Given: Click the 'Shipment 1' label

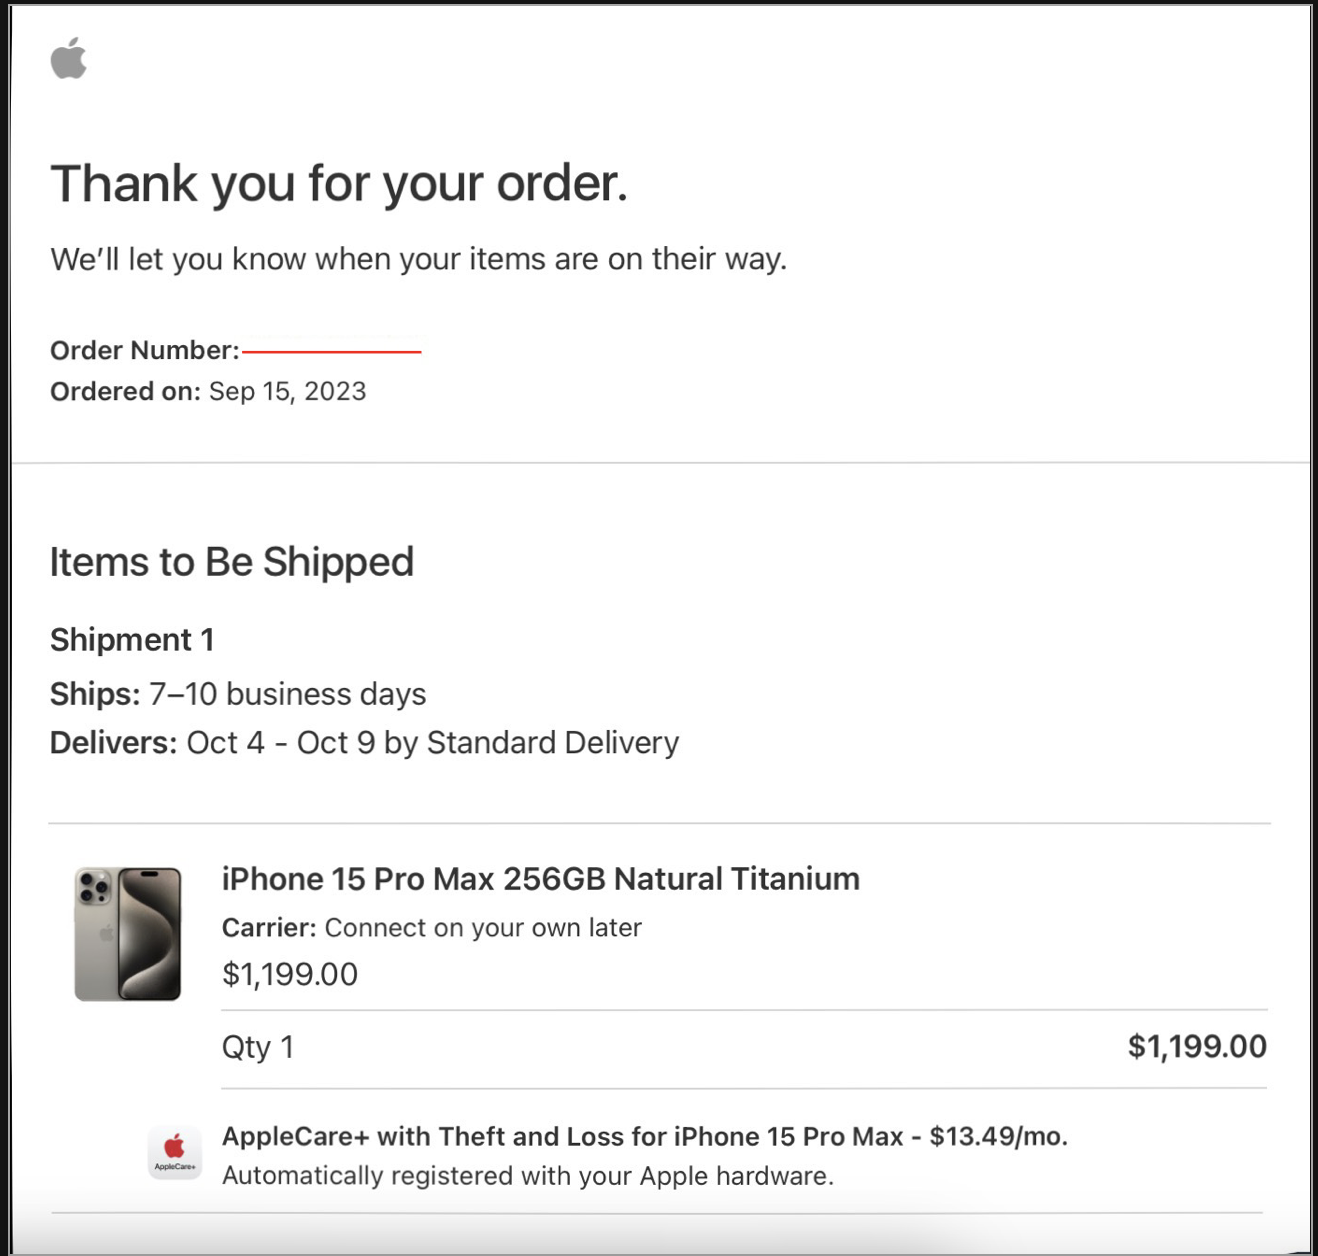Looking at the screenshot, I should pyautogui.click(x=132, y=640).
